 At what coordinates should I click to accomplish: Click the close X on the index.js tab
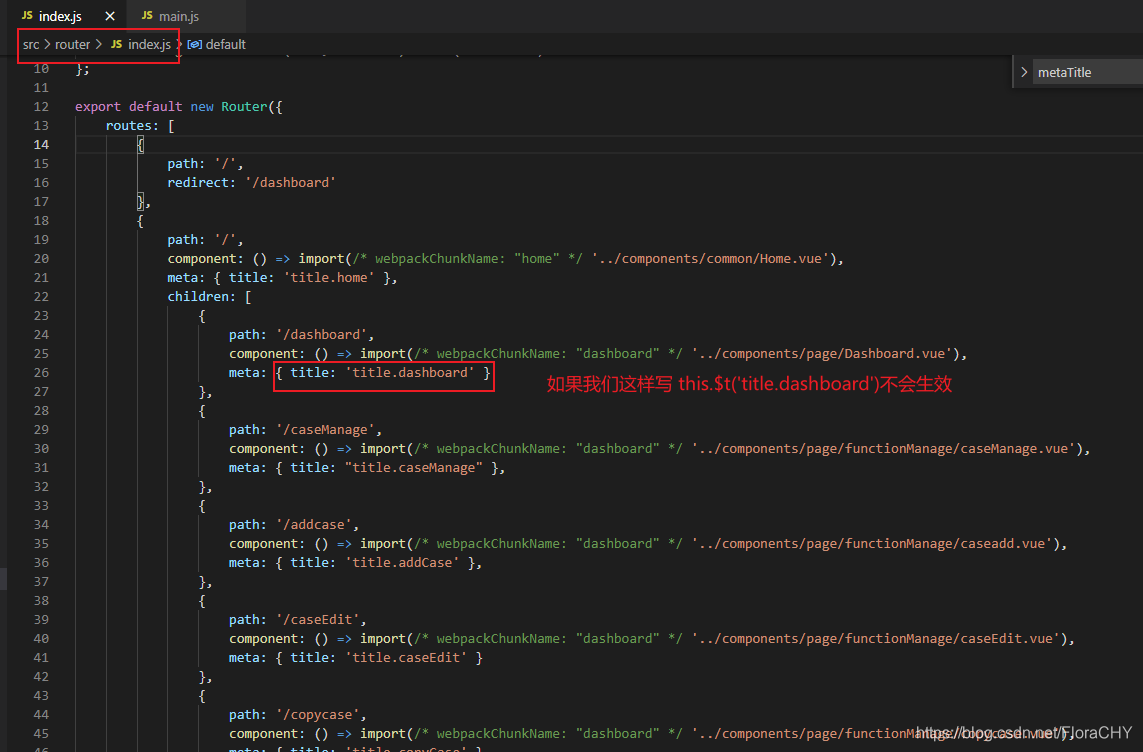(110, 15)
